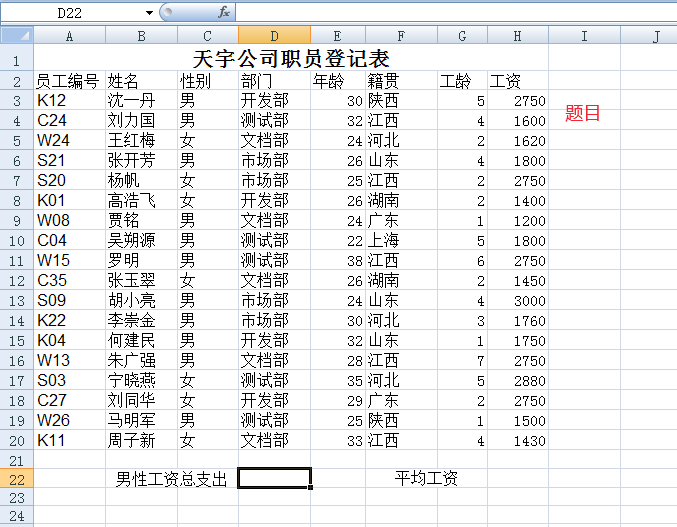The image size is (677, 527).
Task: Click the name cell 杨帆
Action: coord(142,180)
